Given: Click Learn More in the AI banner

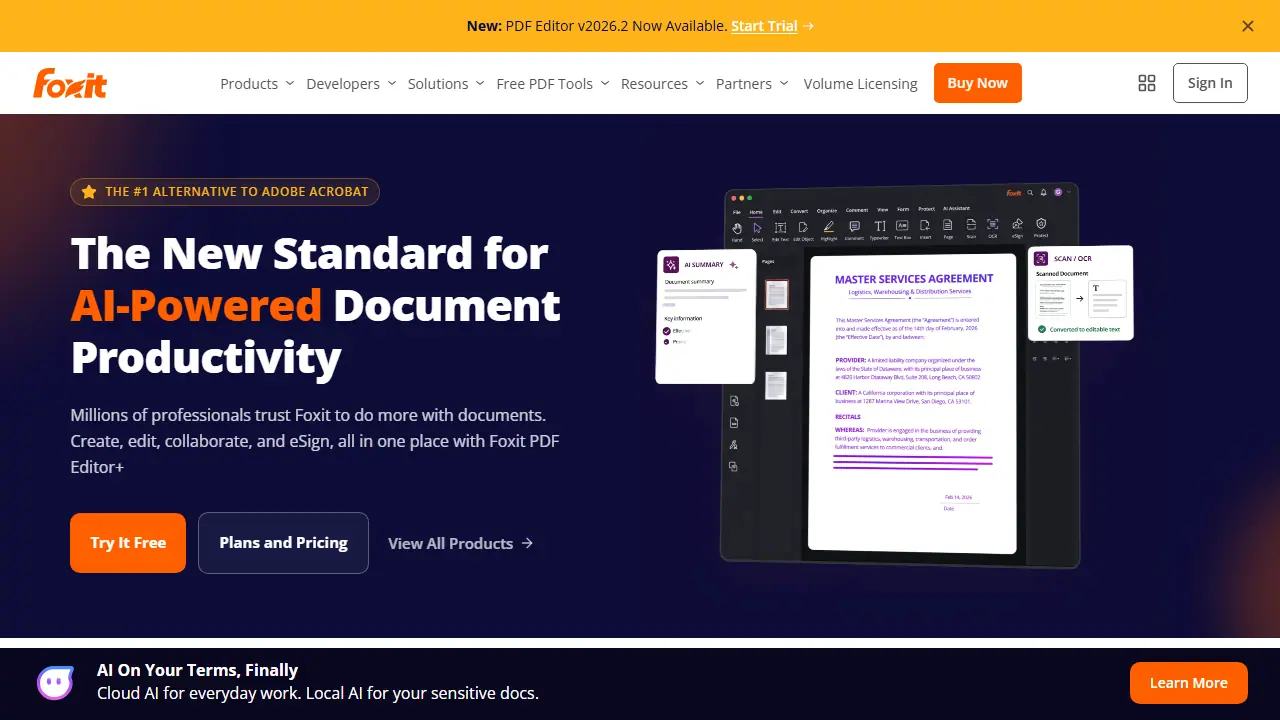Looking at the screenshot, I should point(1189,683).
